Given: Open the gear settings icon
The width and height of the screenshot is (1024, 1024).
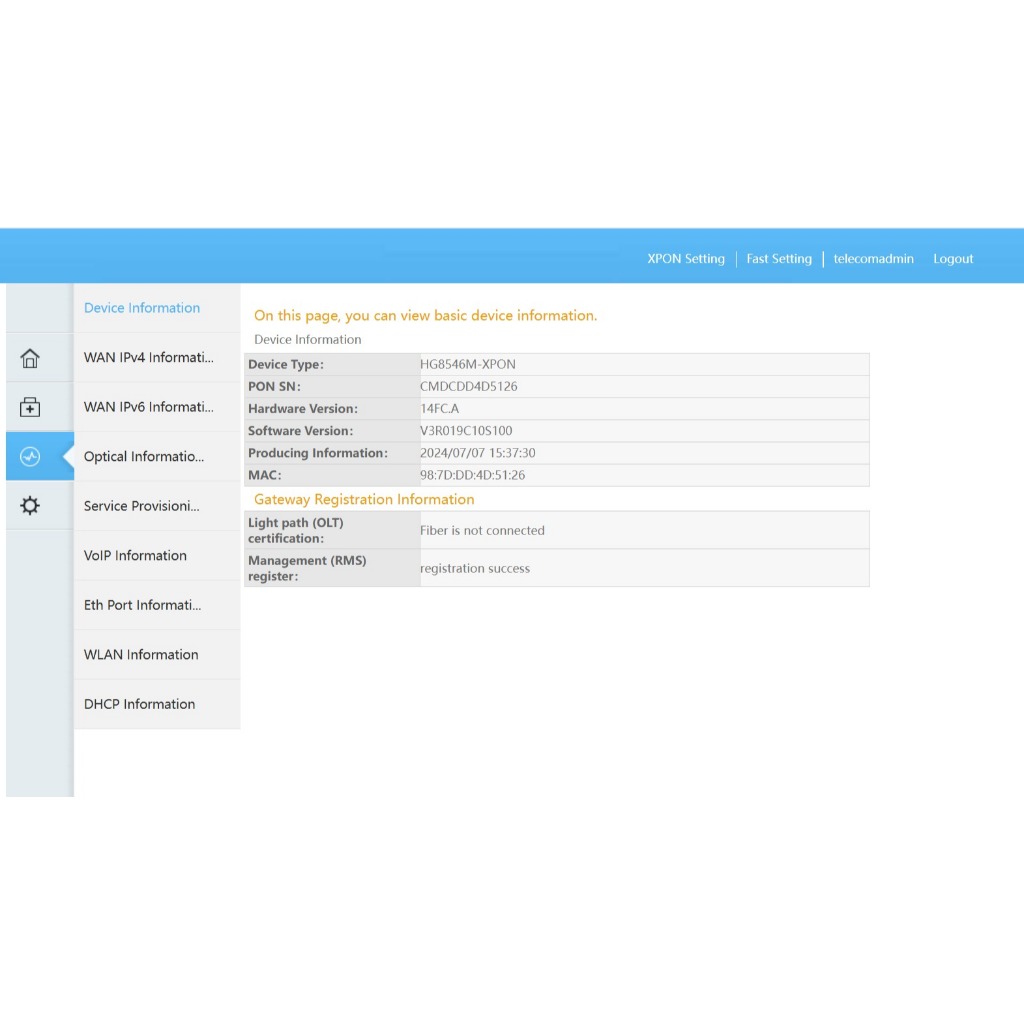Looking at the screenshot, I should (30, 506).
